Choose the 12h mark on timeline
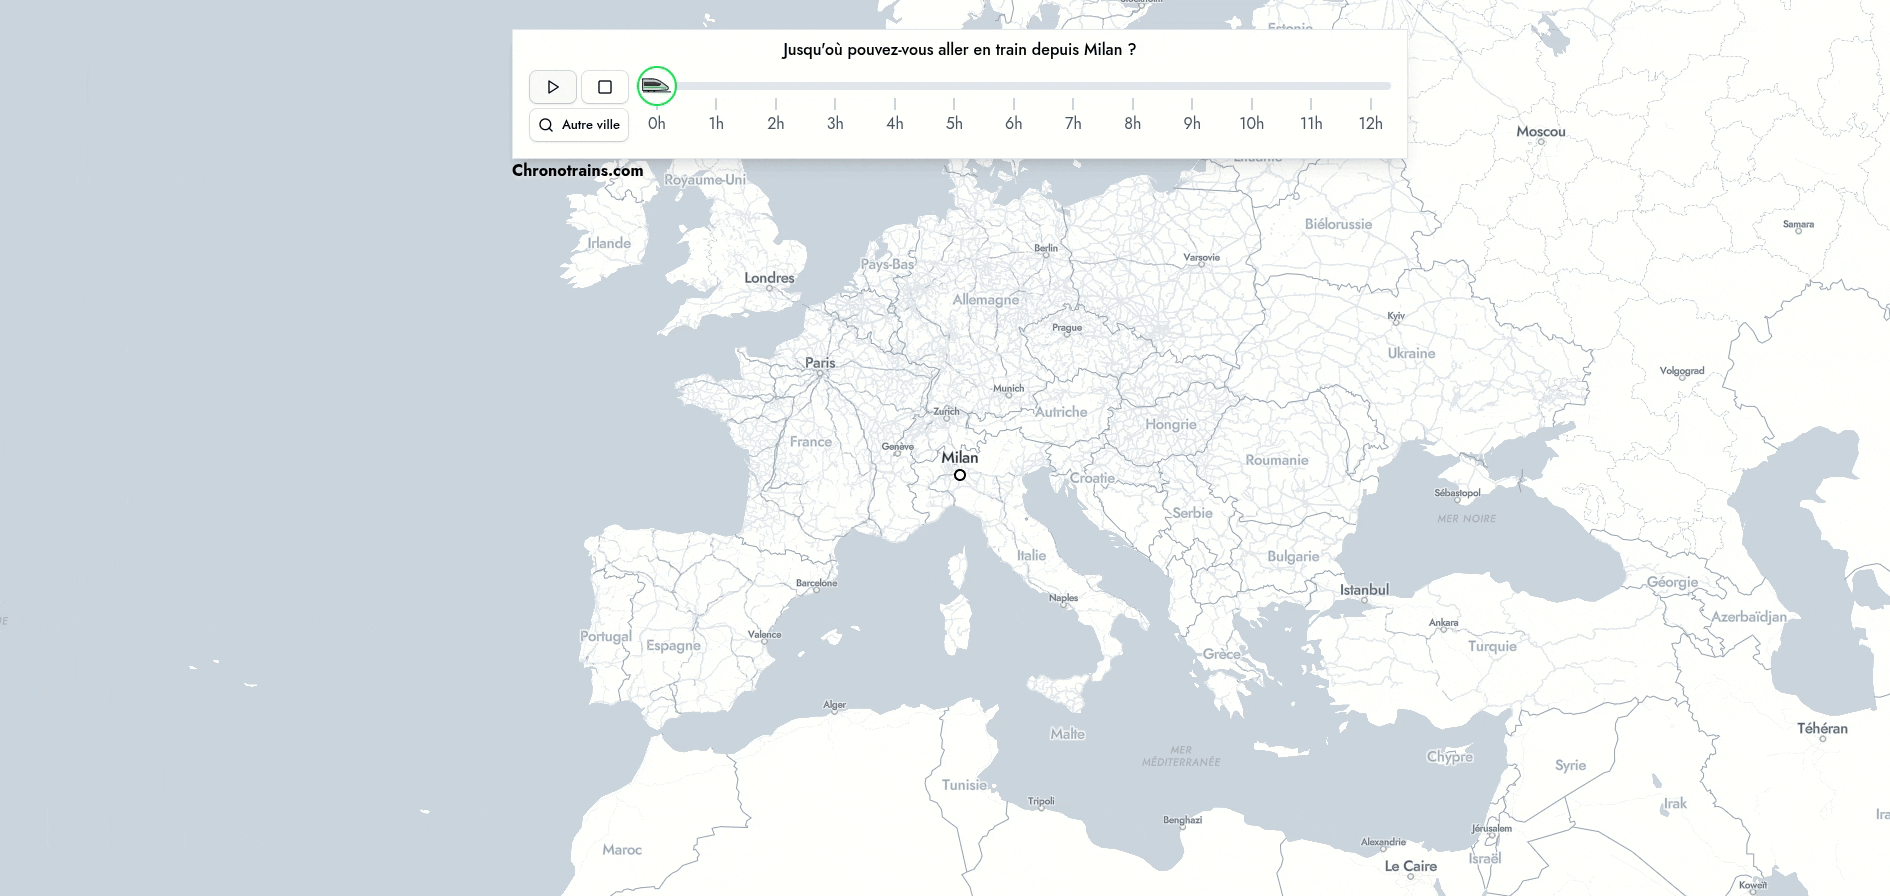This screenshot has width=1890, height=896. [1370, 122]
